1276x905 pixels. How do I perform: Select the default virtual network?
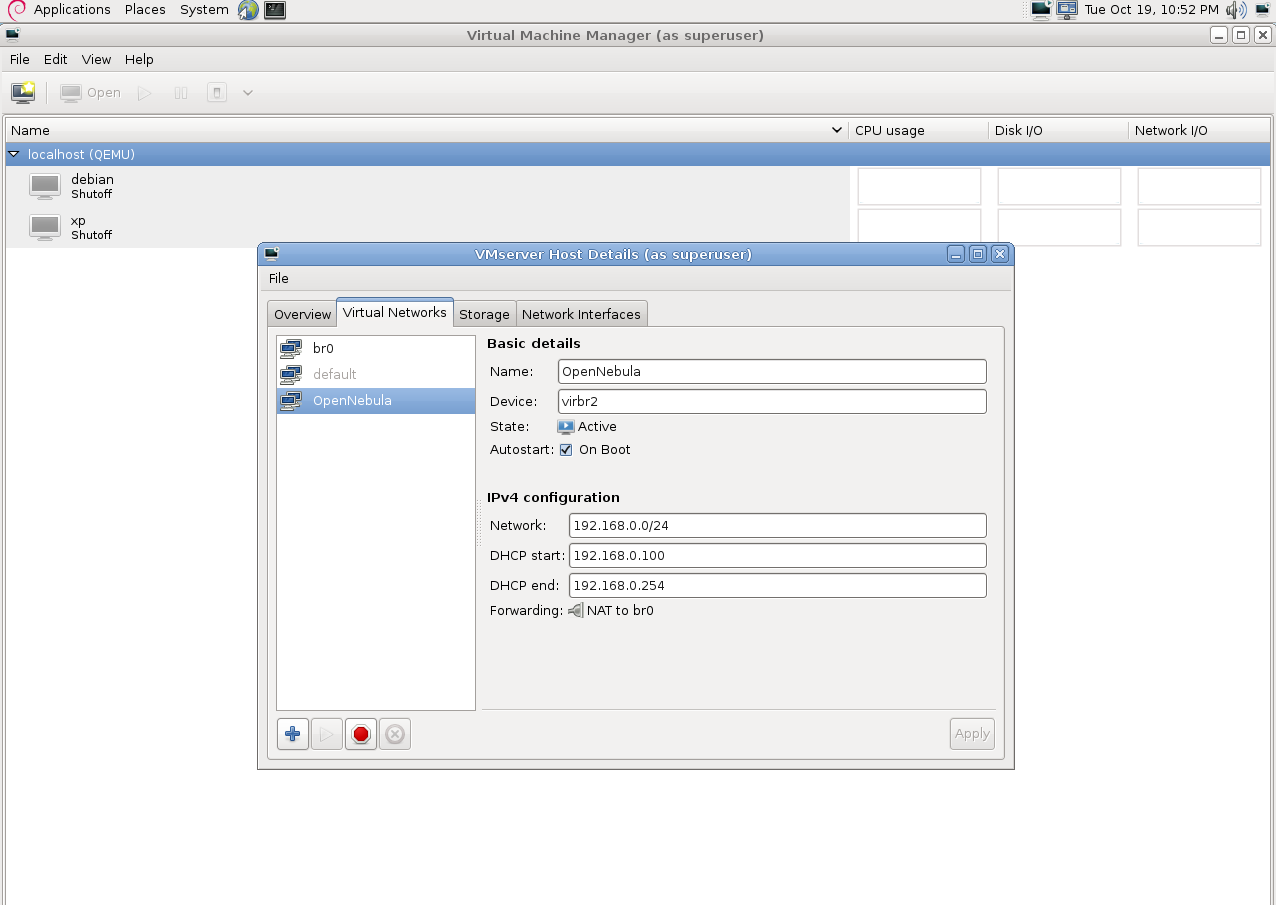point(376,374)
